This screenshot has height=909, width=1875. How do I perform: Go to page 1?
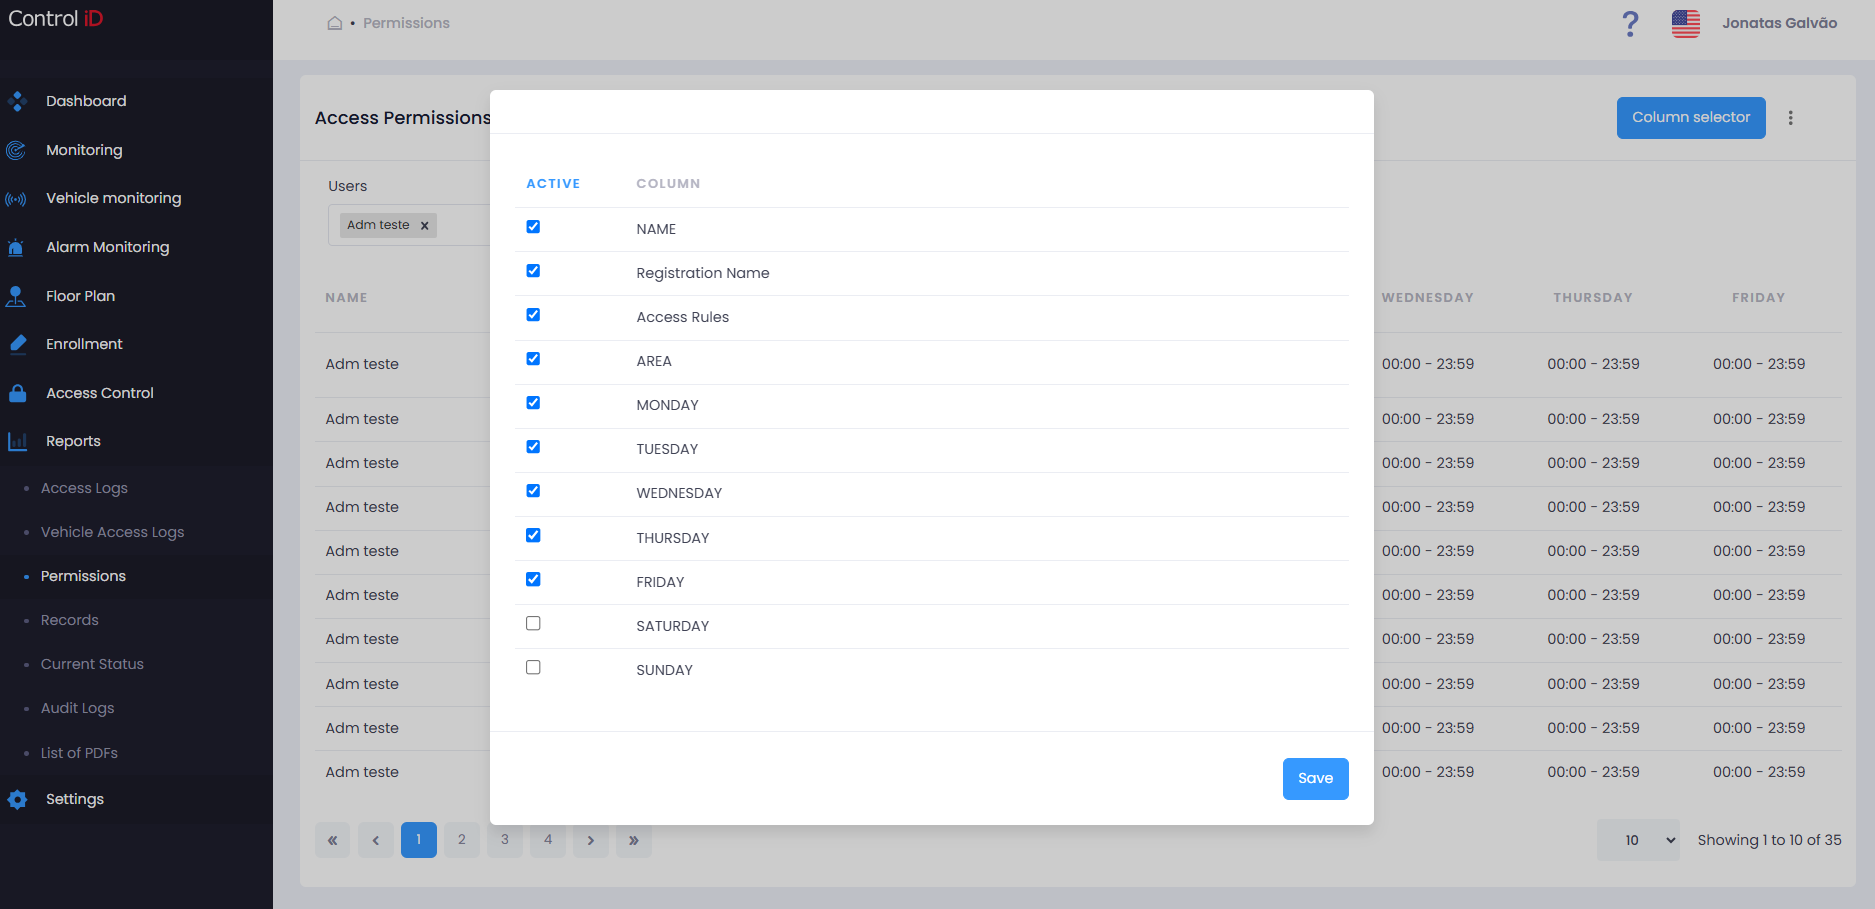(418, 840)
